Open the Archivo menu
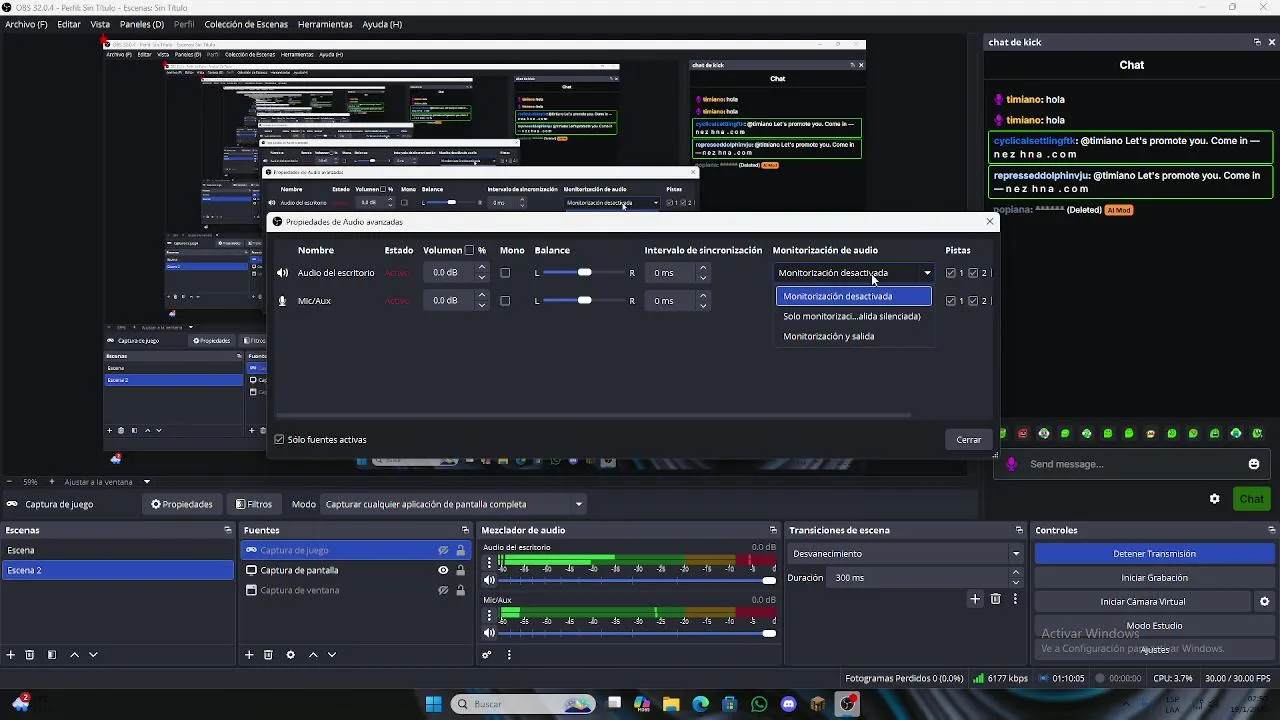Screen dimensions: 1280x720 [x=26, y=24]
